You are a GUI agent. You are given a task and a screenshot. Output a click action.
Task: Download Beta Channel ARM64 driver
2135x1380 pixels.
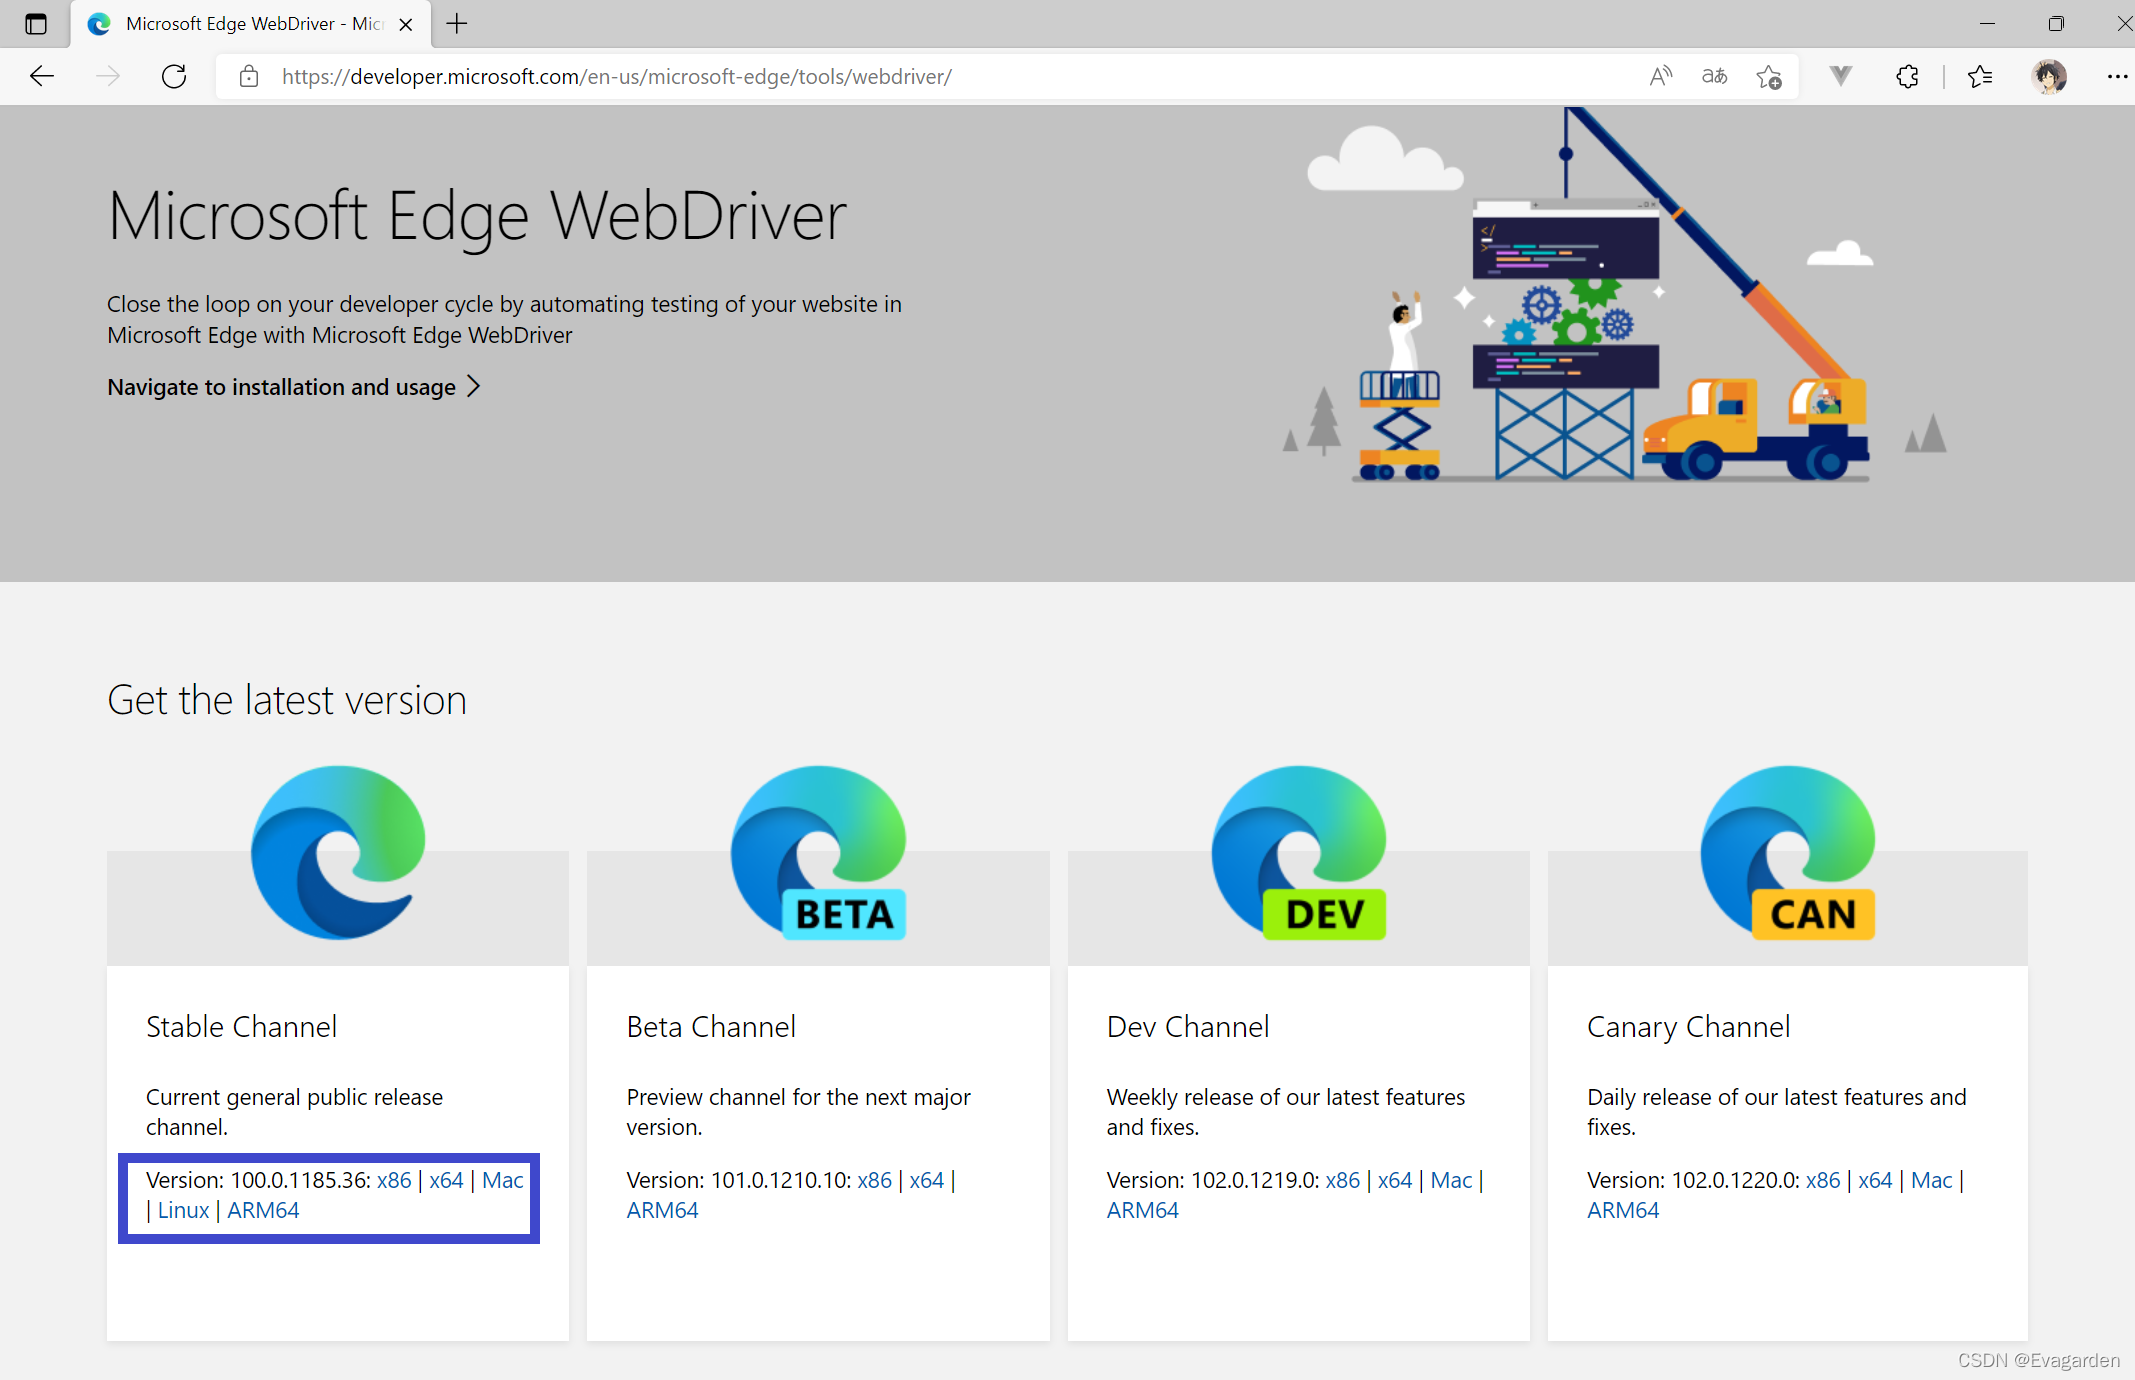click(x=662, y=1210)
